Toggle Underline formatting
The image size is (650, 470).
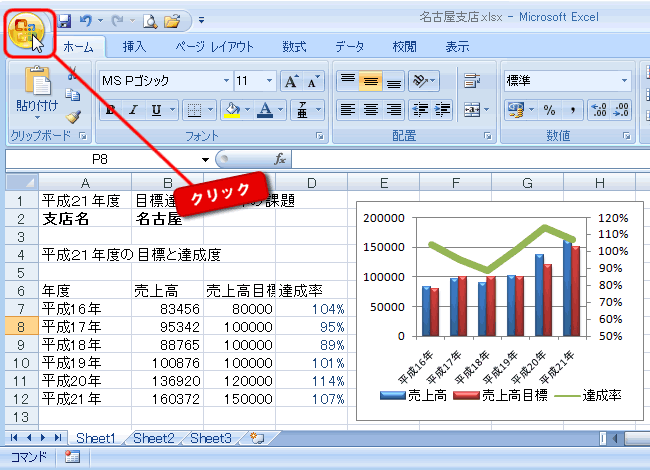pos(156,110)
